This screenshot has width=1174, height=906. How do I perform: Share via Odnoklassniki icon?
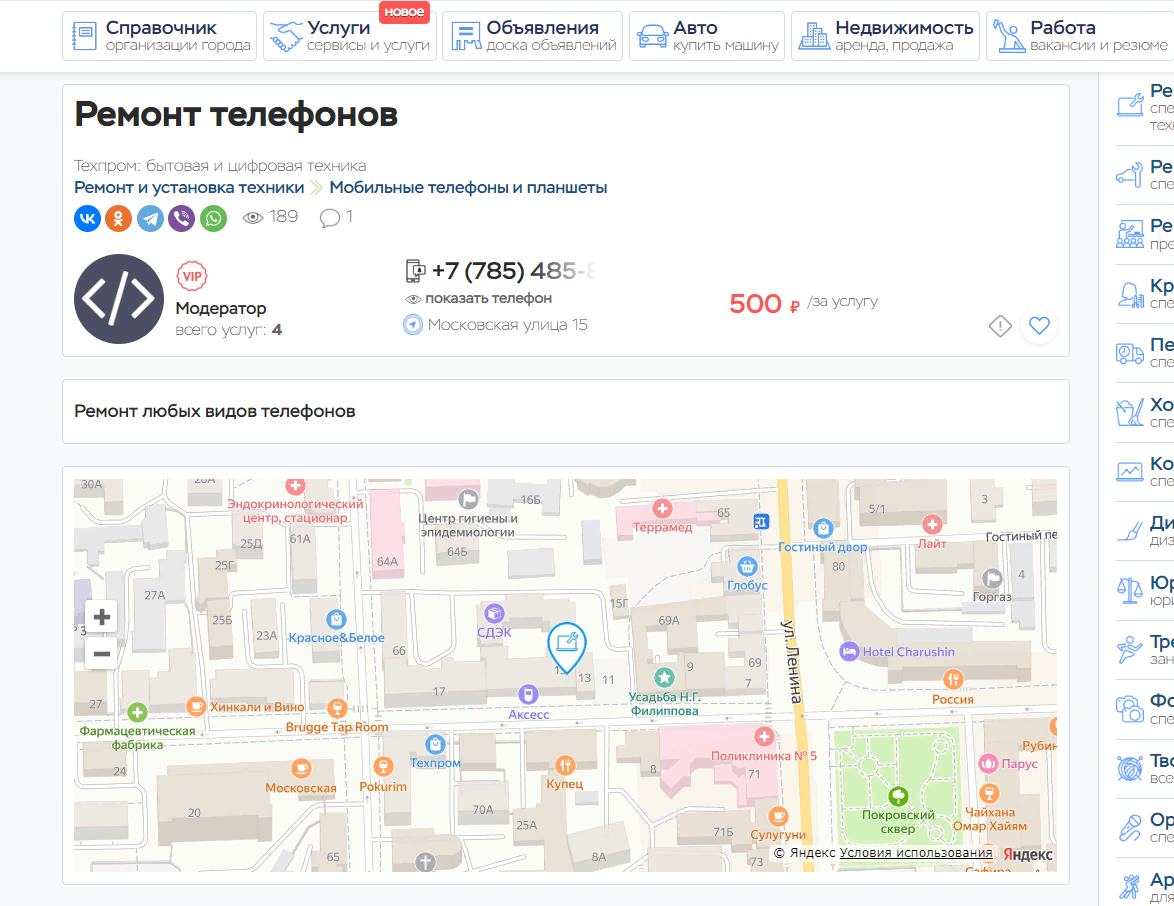[119, 219]
